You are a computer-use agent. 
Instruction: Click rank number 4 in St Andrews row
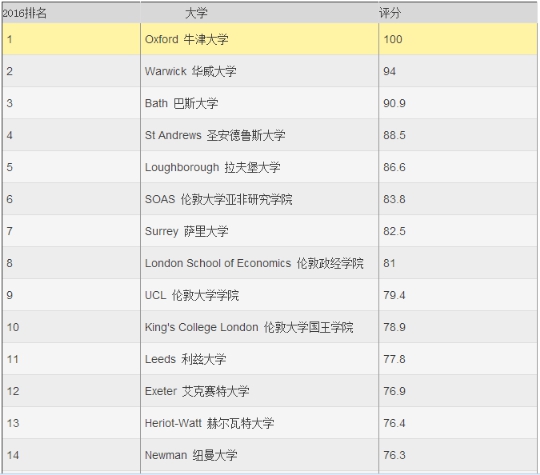10,135
